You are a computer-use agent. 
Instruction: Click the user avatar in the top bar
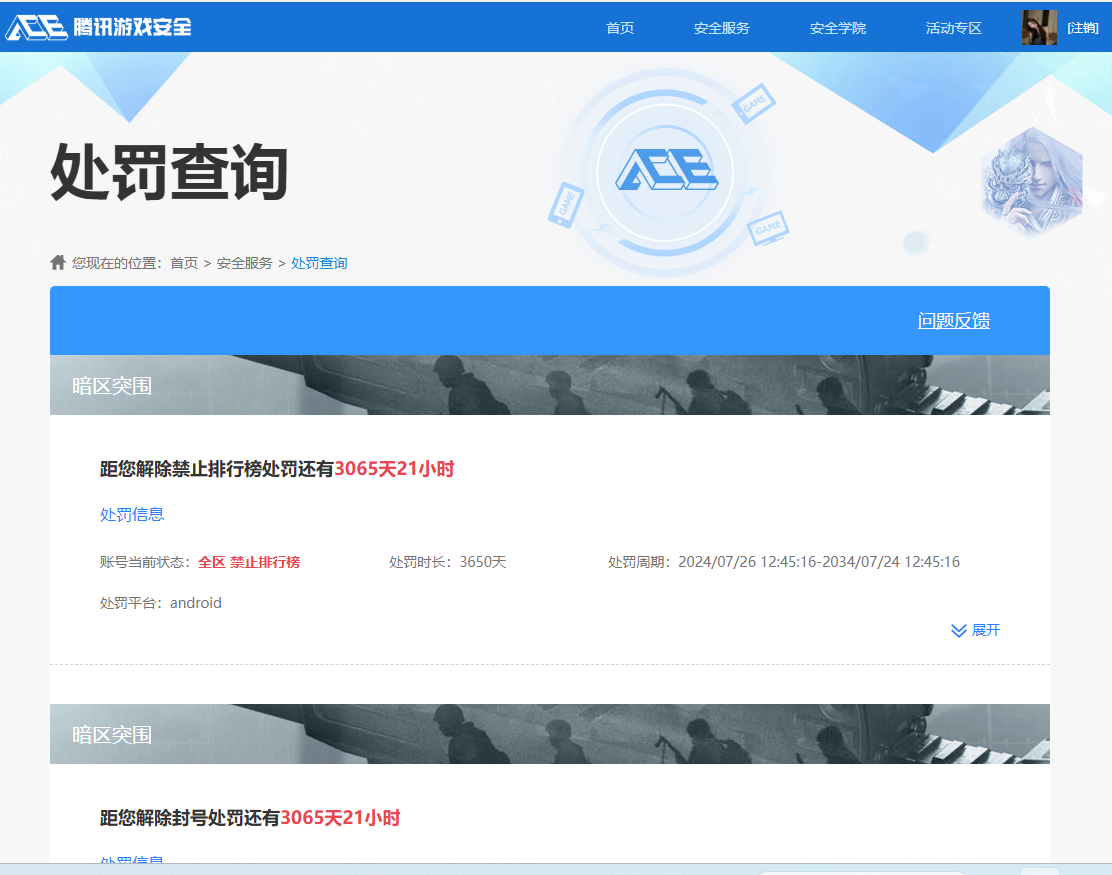pyautogui.click(x=1040, y=27)
